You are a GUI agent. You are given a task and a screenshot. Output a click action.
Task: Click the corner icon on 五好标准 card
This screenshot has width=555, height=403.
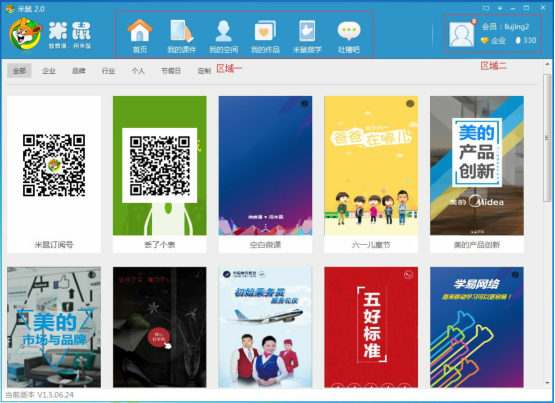pyautogui.click(x=408, y=275)
